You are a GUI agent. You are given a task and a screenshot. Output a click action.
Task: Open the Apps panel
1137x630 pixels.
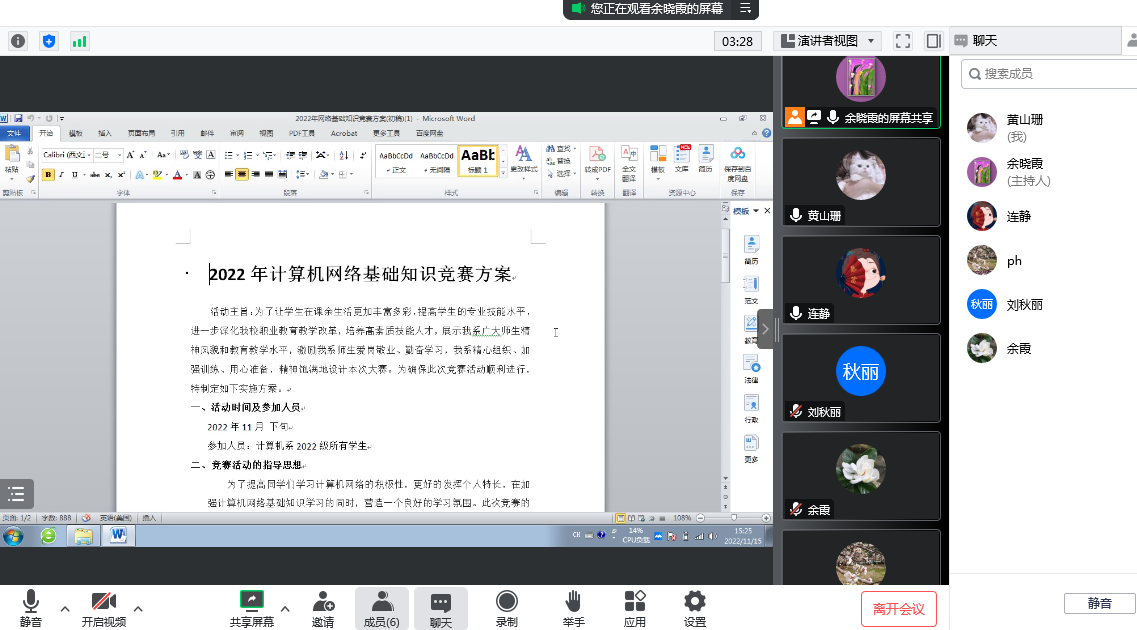[634, 608]
